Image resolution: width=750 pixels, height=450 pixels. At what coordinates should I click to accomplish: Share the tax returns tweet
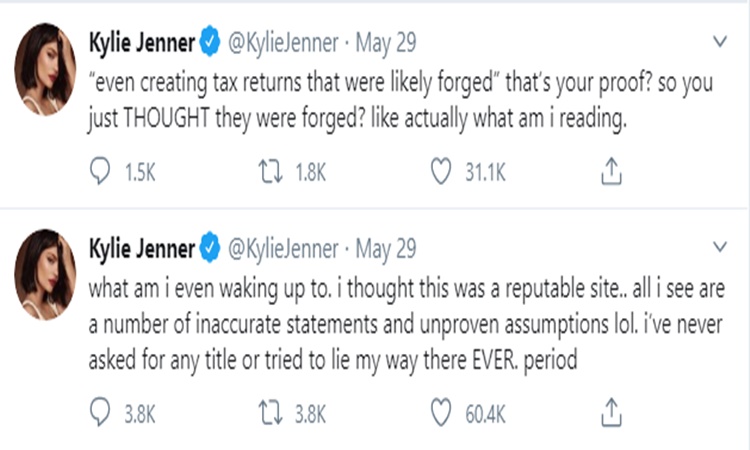pos(610,173)
